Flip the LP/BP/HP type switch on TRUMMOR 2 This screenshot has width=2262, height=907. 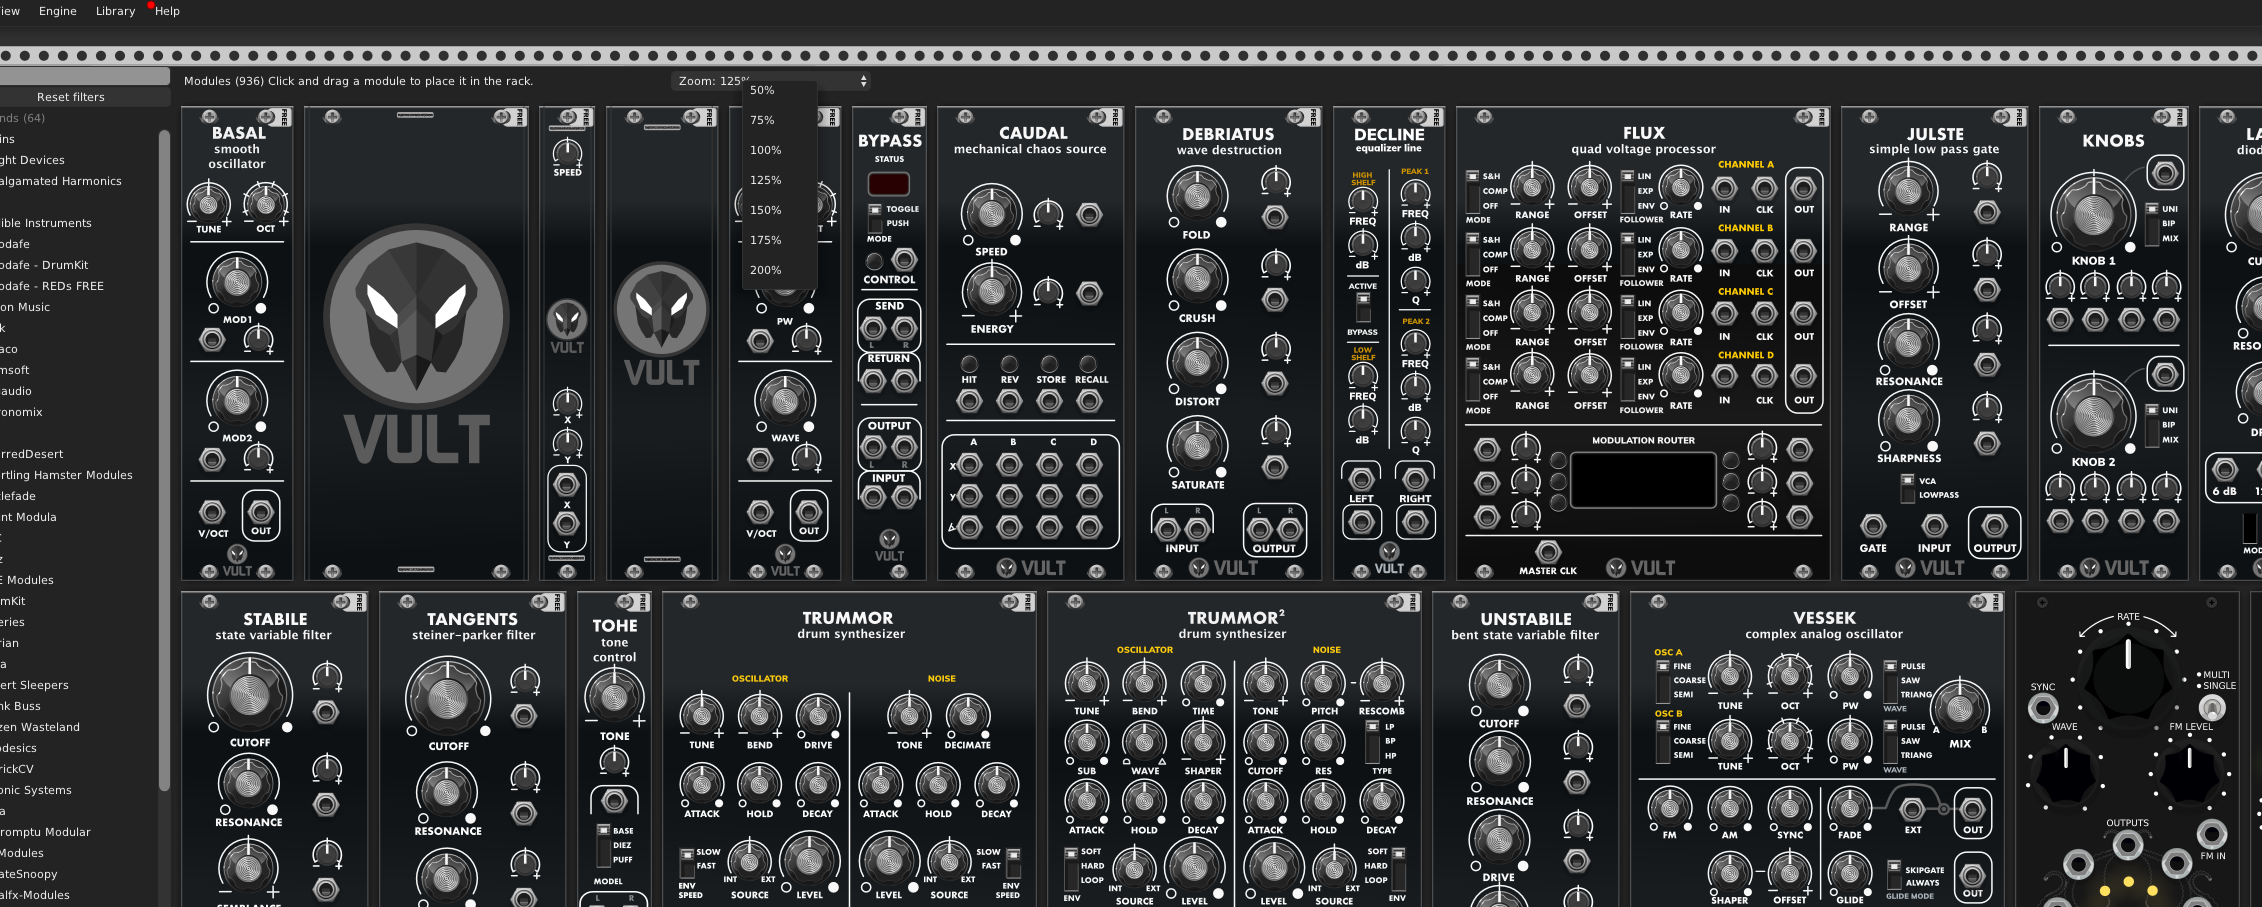click(1371, 741)
